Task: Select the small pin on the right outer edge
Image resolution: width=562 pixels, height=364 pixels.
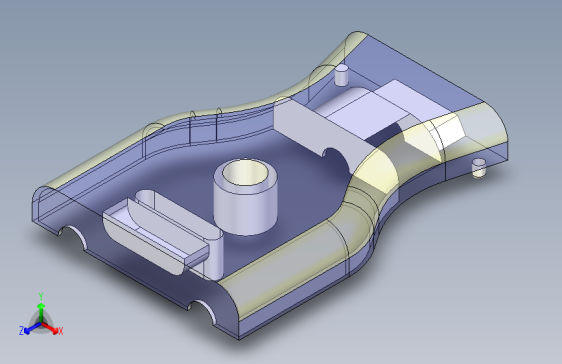Action: click(x=478, y=168)
